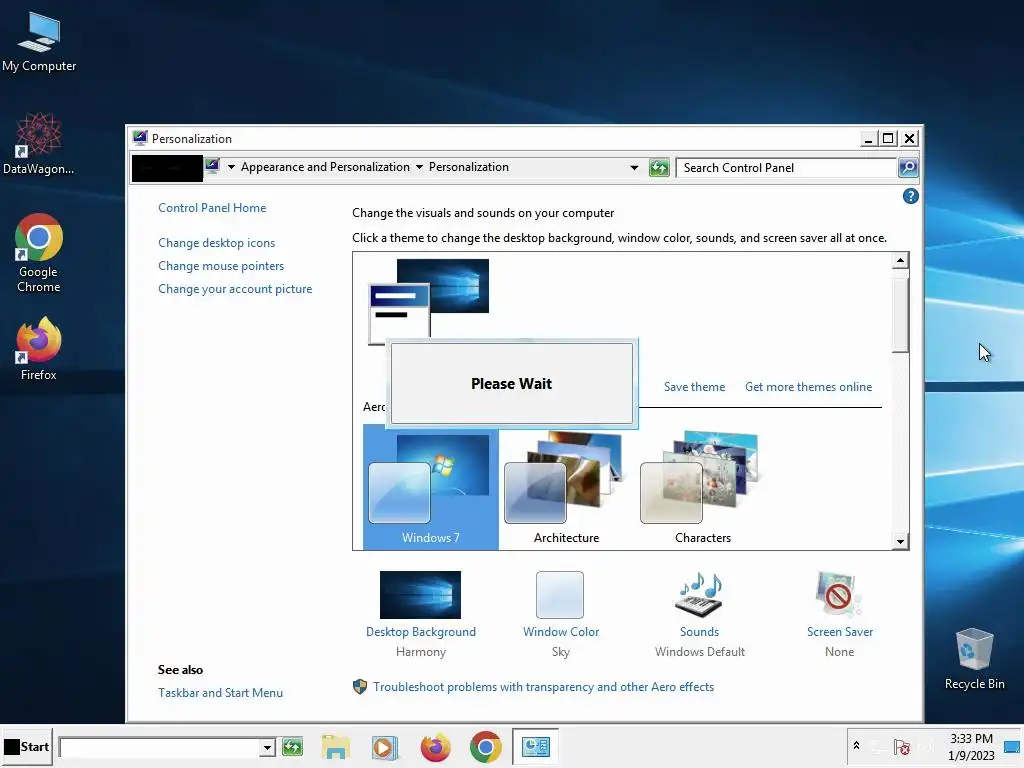Image resolution: width=1024 pixels, height=768 pixels.
Task: Open My Computer desktop icon
Action: 39,42
